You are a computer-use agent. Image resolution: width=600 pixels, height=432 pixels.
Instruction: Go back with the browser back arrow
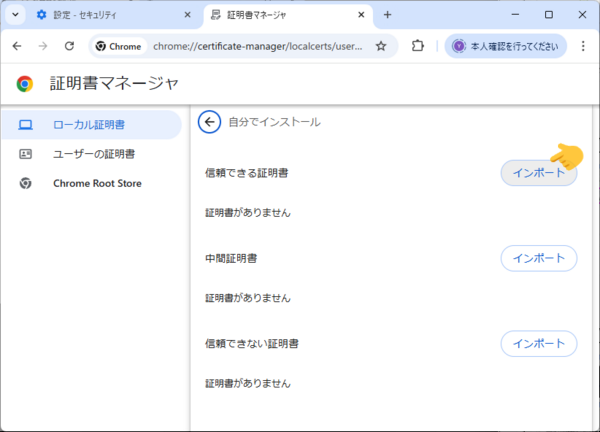pos(17,46)
